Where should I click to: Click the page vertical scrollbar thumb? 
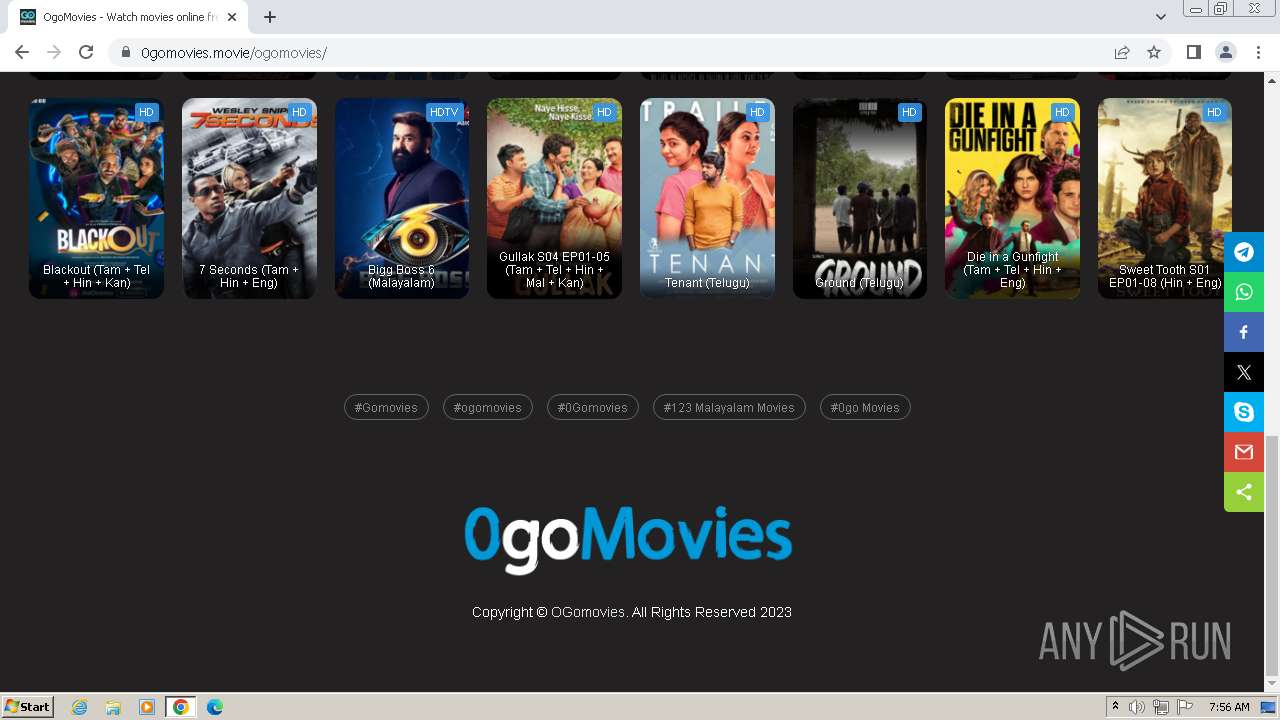pos(1272,556)
